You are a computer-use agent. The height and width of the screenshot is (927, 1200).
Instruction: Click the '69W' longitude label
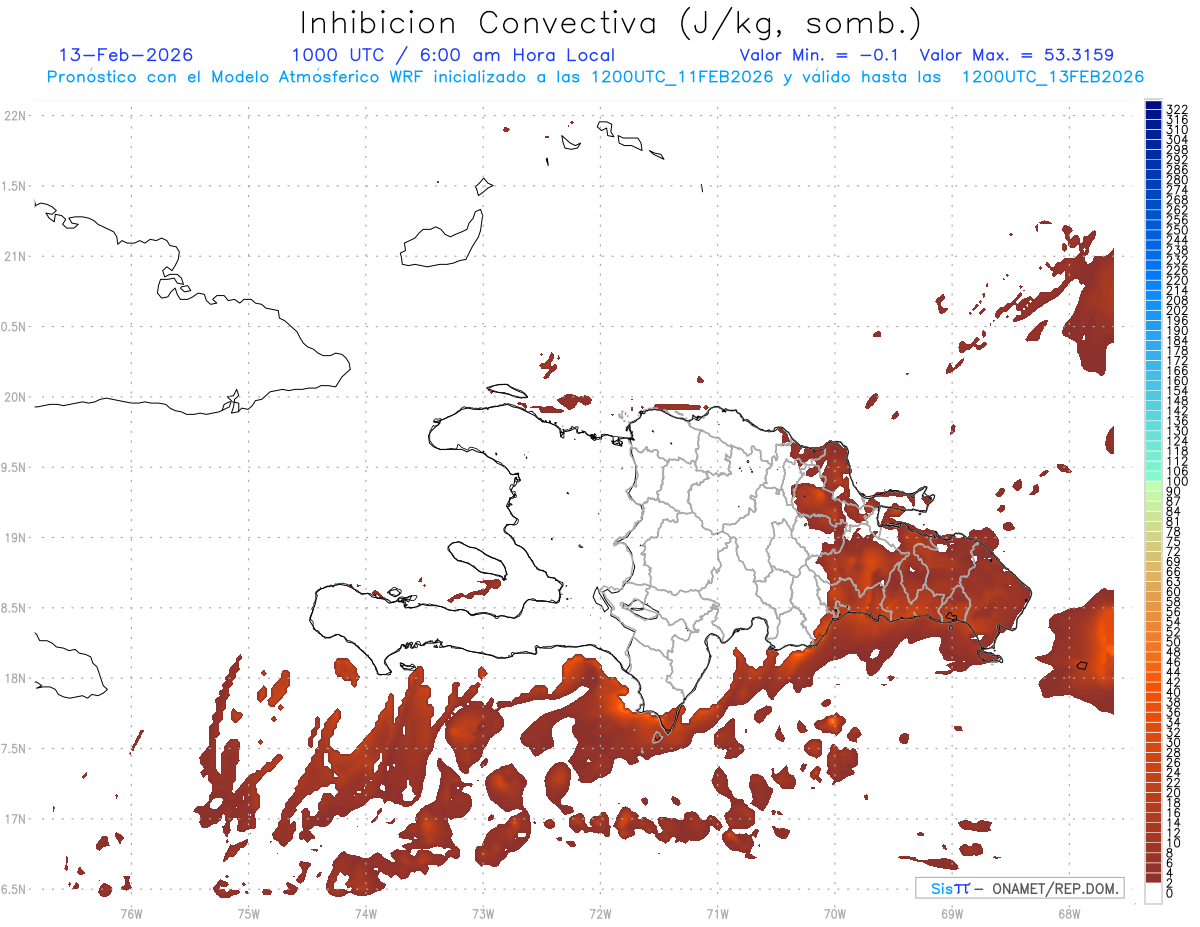coord(952,914)
